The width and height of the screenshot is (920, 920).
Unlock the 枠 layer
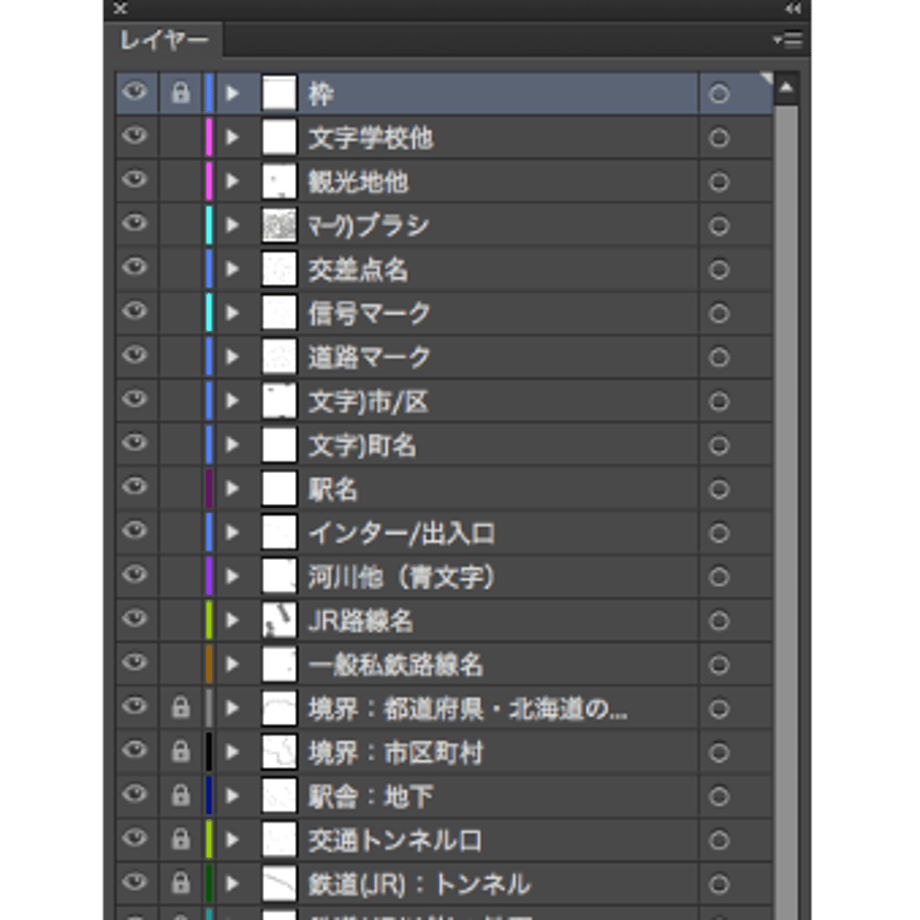(180, 93)
